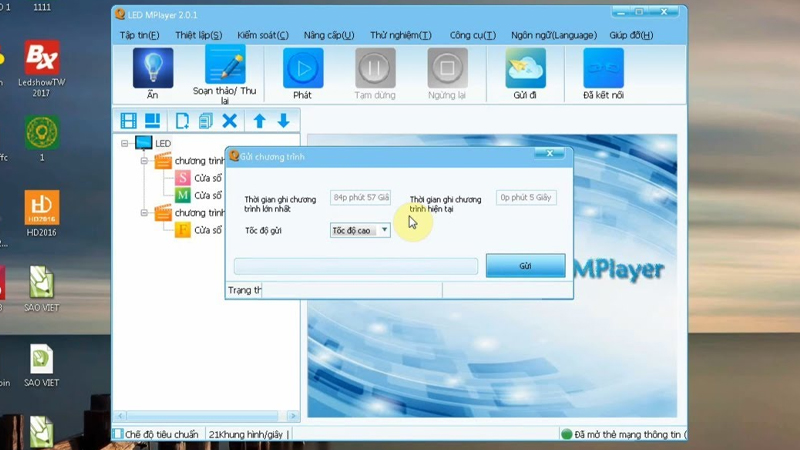Open Ngôn ngữ(Language) menu
Image resolution: width=800 pixels, height=450 pixels.
coord(554,35)
